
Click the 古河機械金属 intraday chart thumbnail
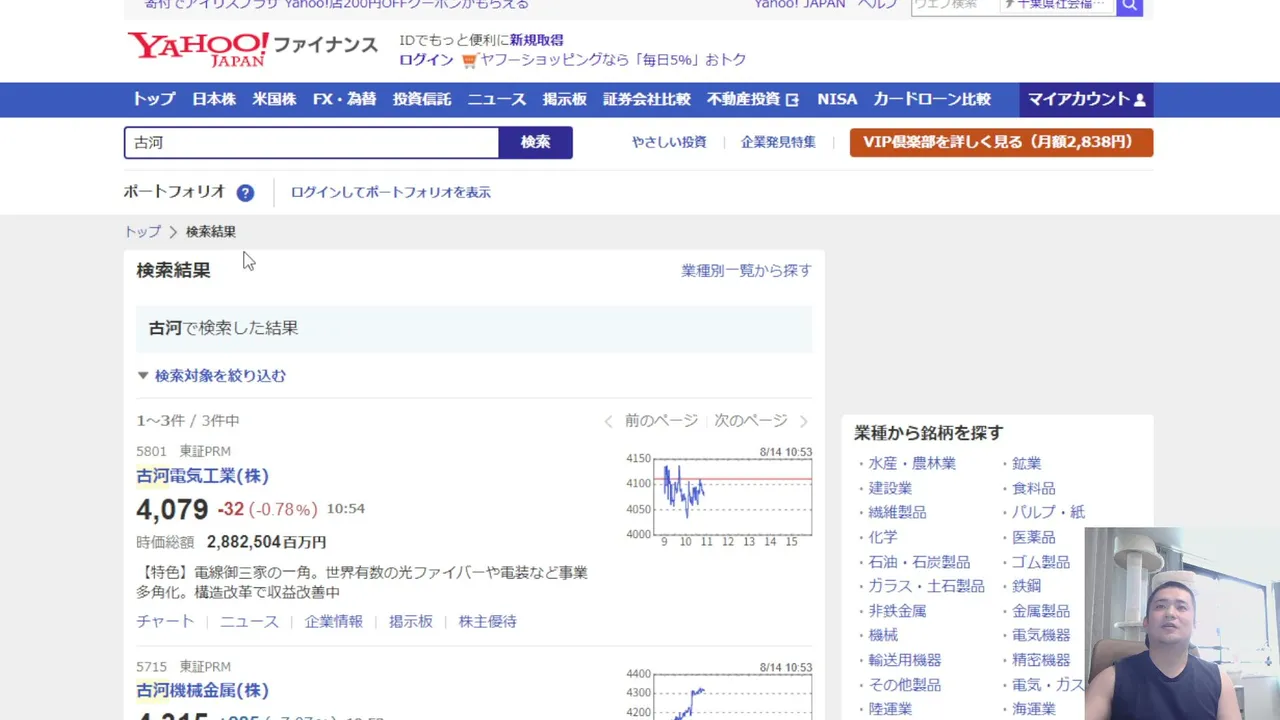pos(719,692)
